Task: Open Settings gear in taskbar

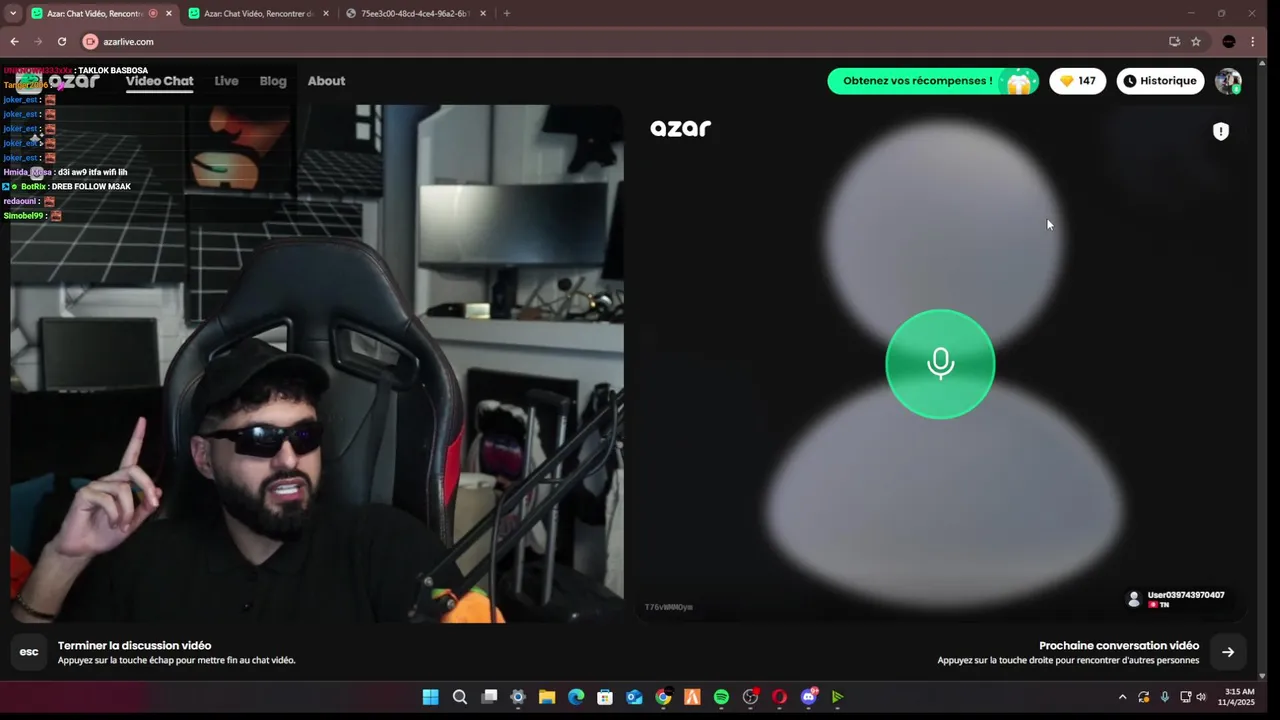Action: click(517, 697)
